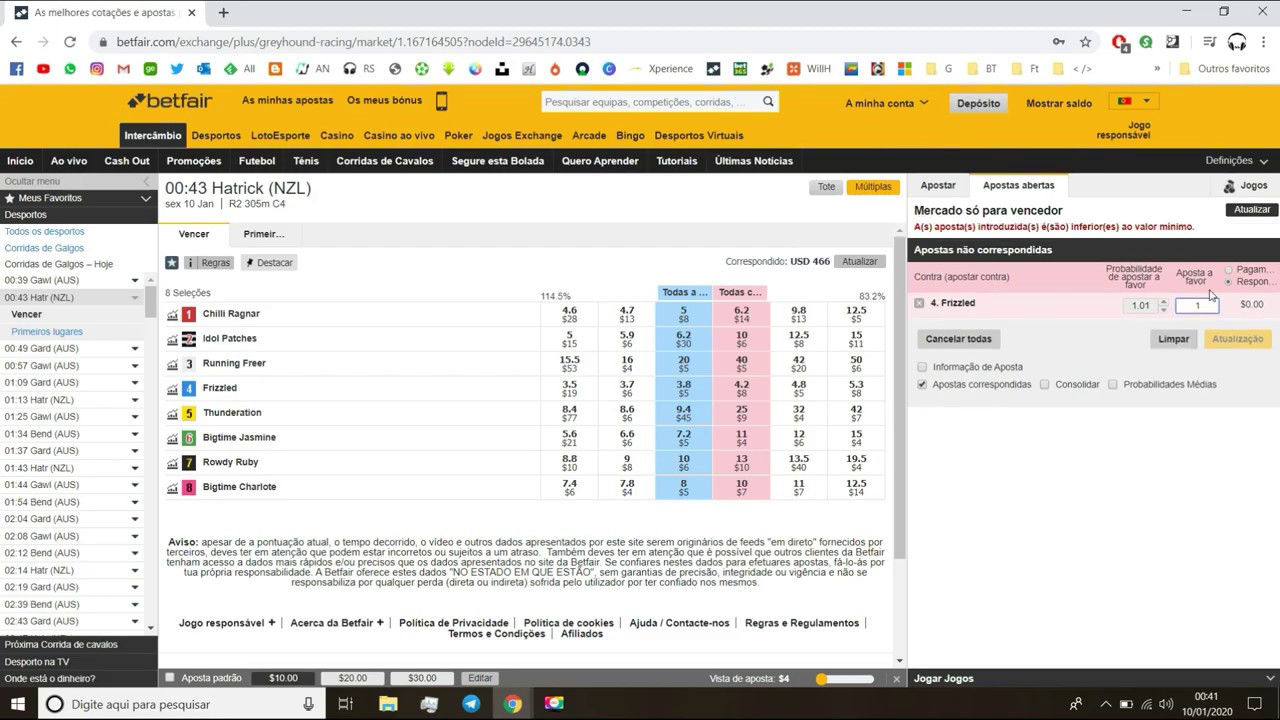Image resolution: width=1280 pixels, height=720 pixels.
Task: Click Cancelar todas button
Action: pyautogui.click(x=958, y=339)
